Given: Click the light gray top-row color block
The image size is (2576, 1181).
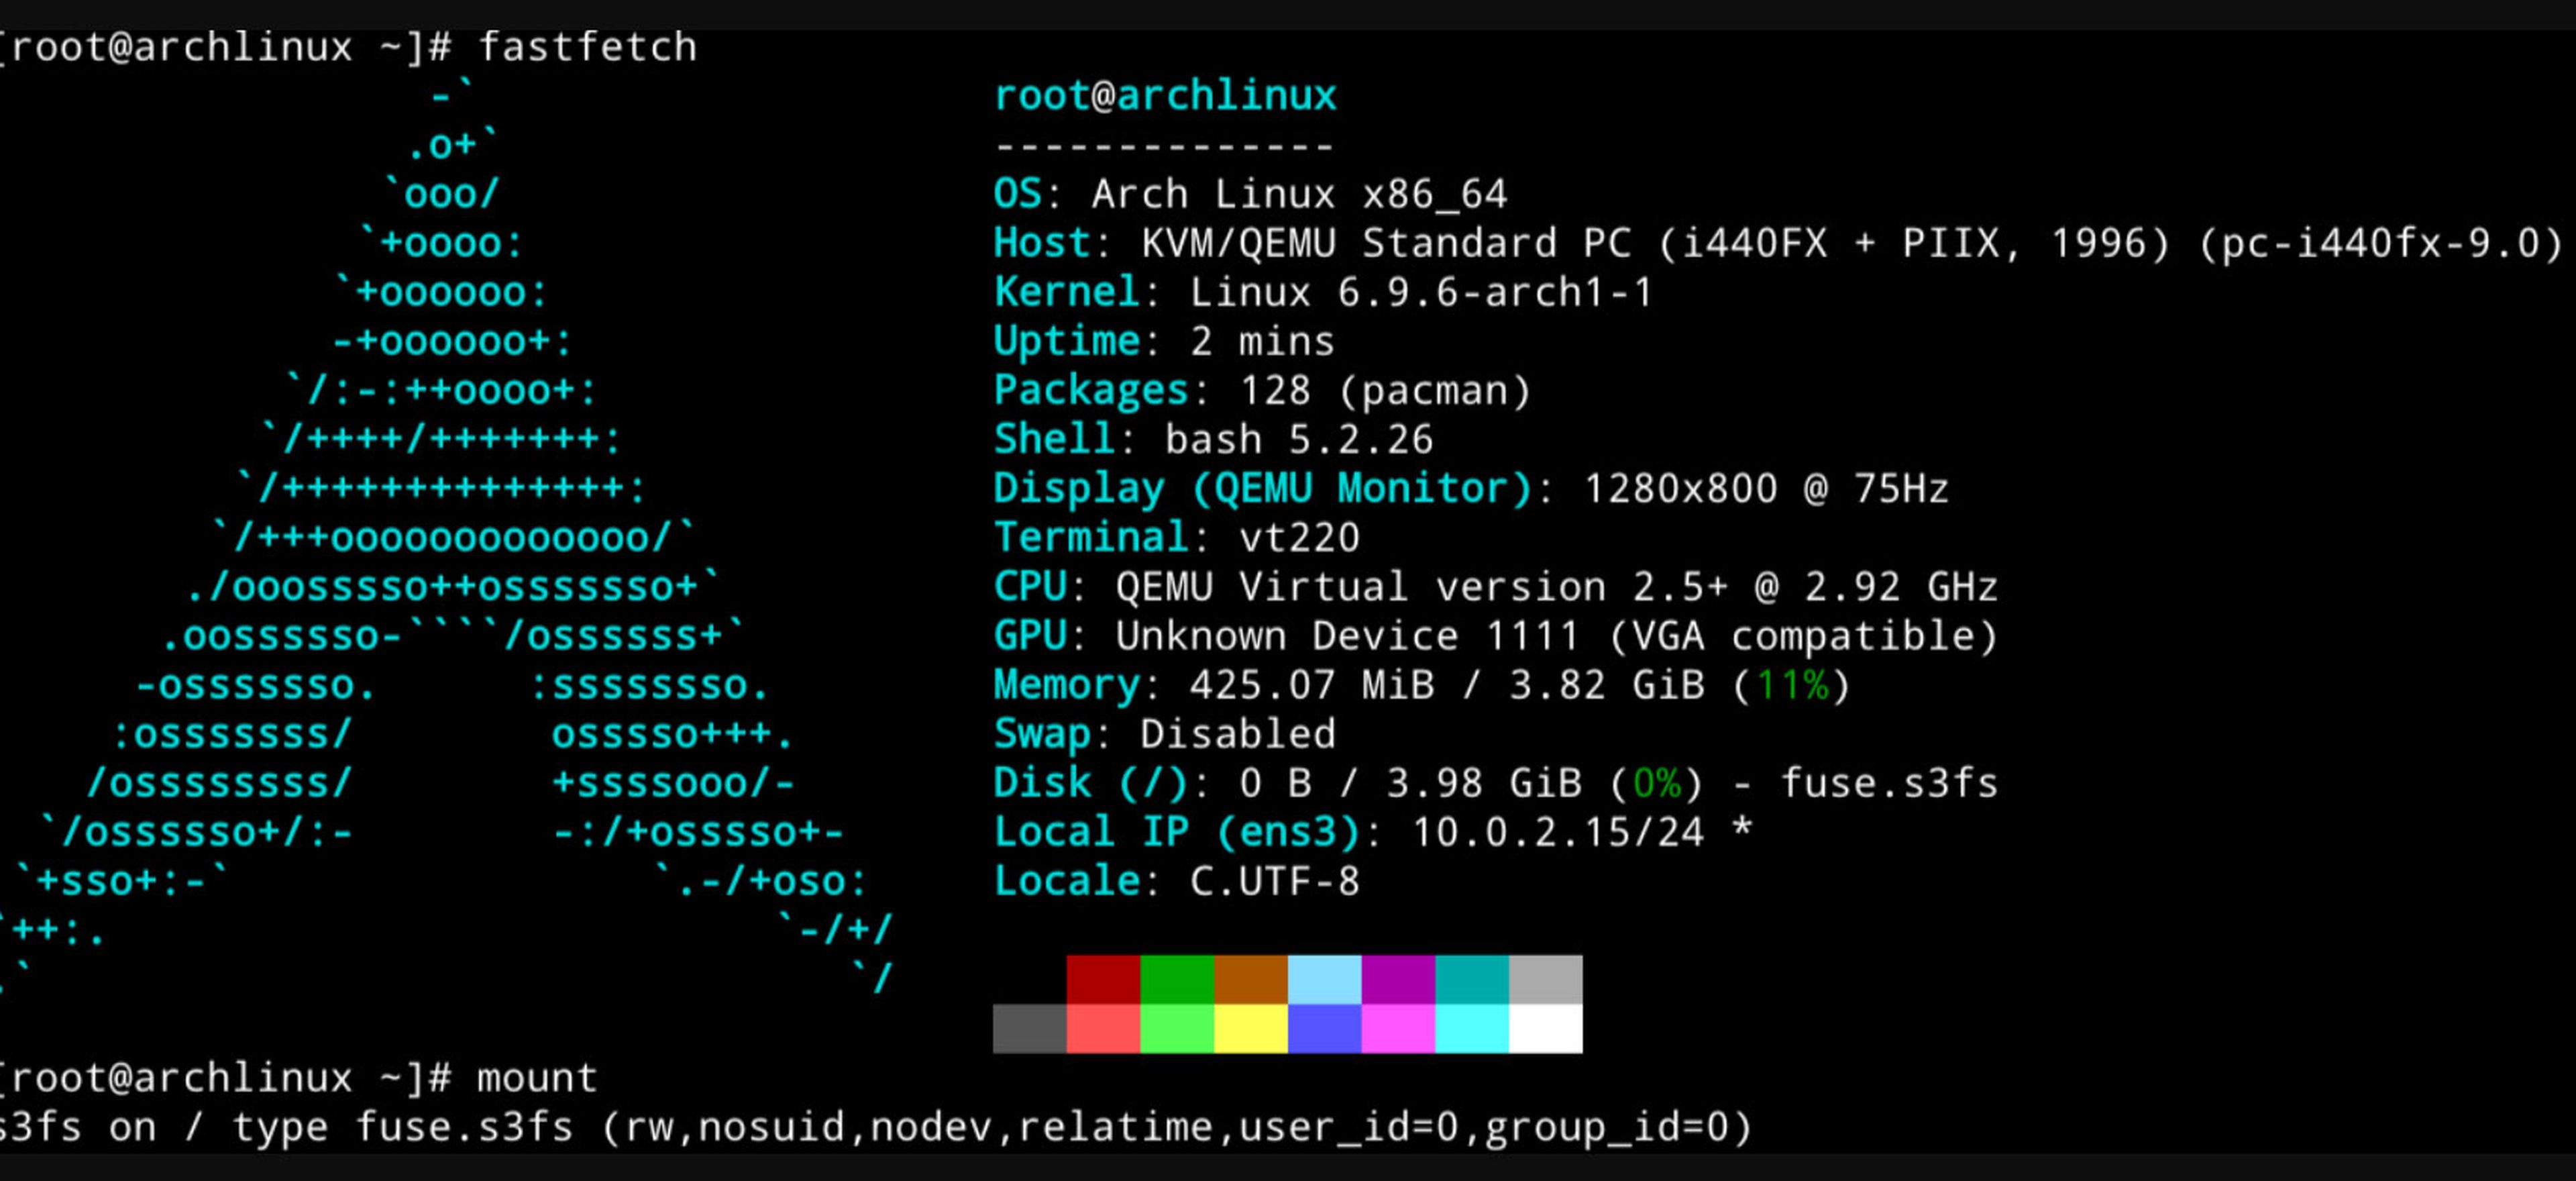Looking at the screenshot, I should [x=1546, y=979].
